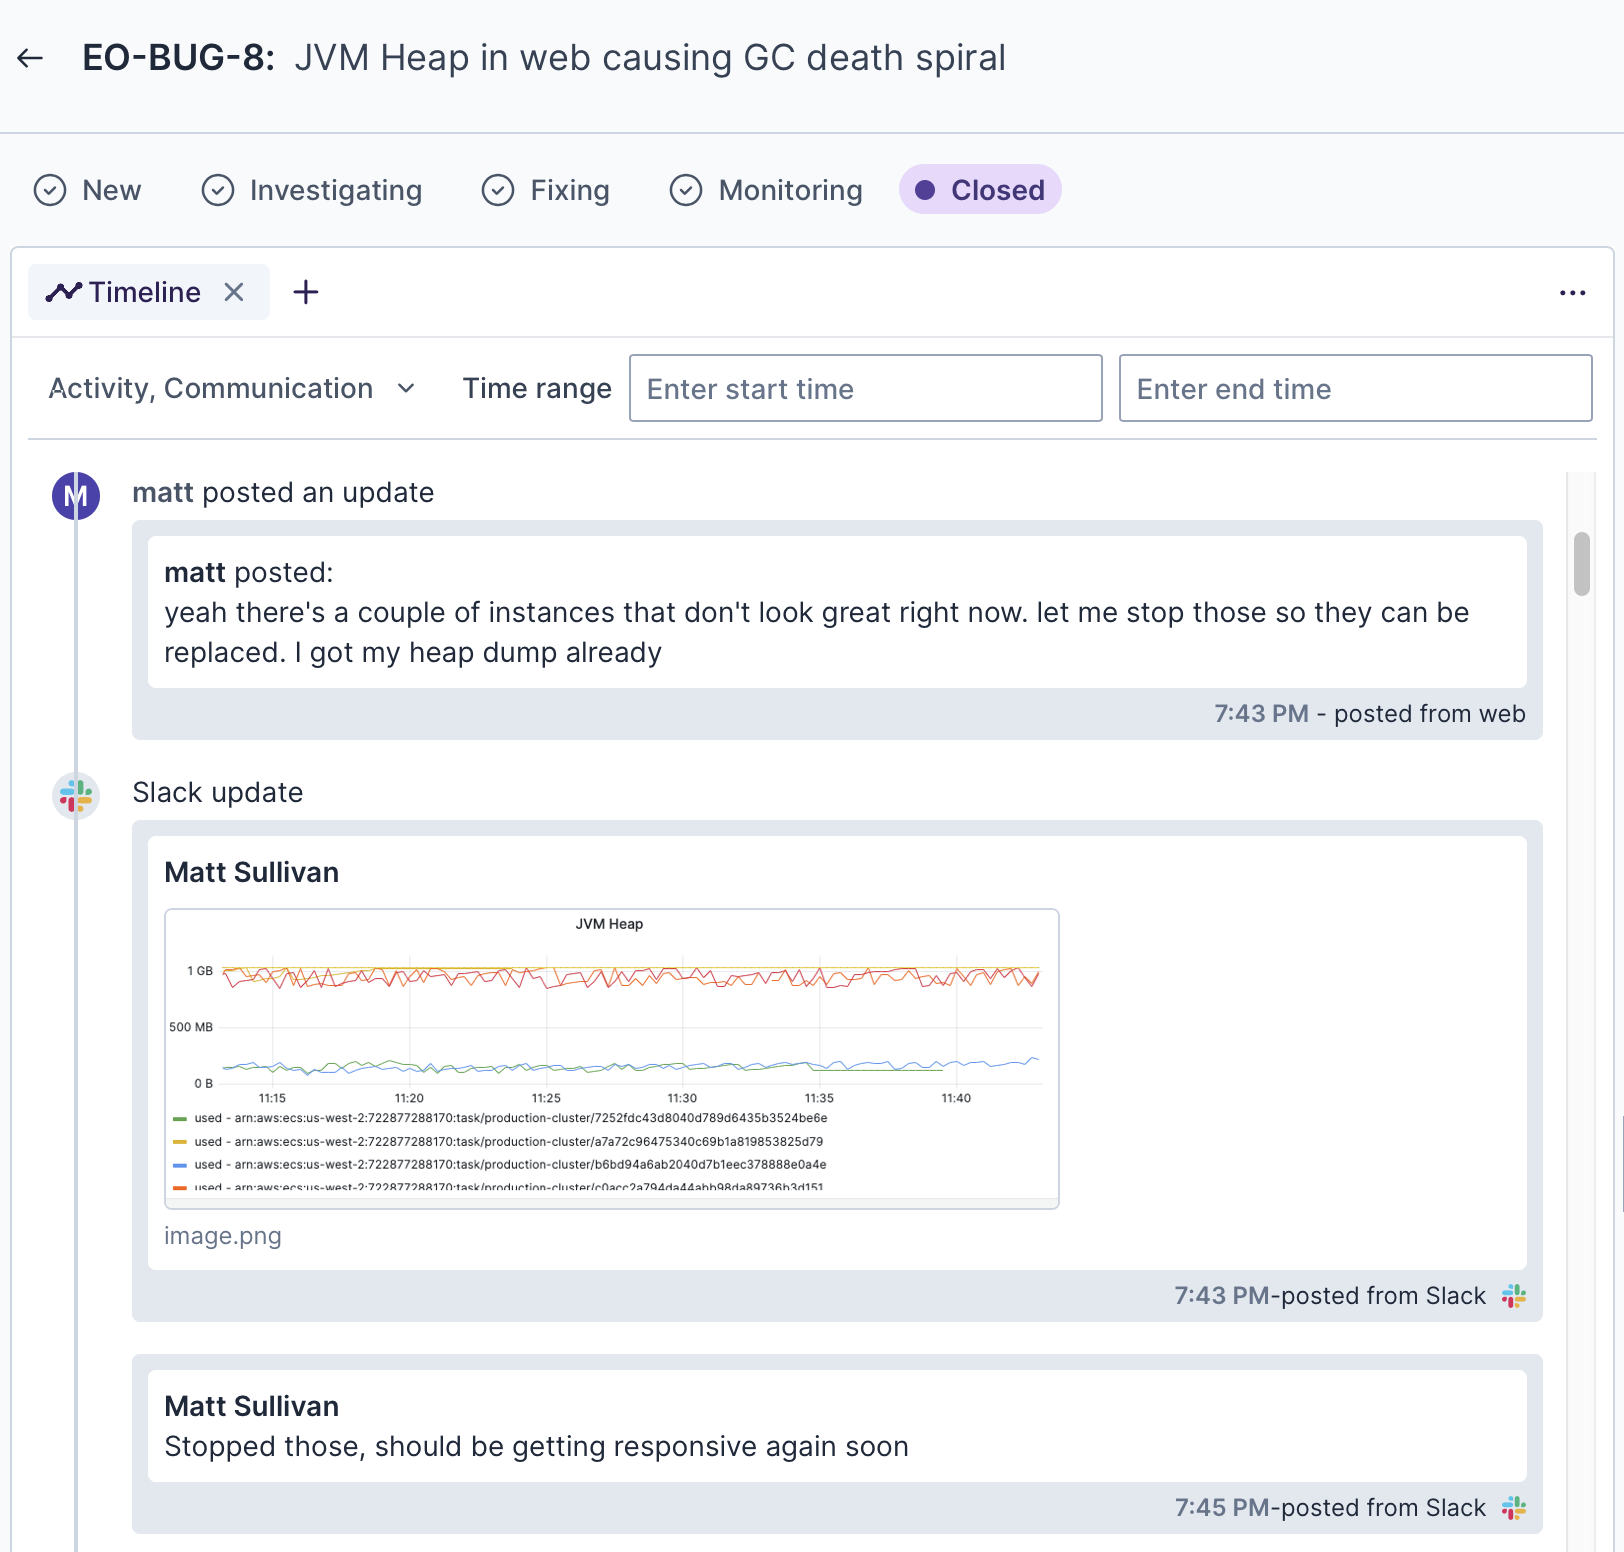The height and width of the screenshot is (1552, 1624).
Task: Click the timeline vertical scrollbar thumb
Action: (1582, 564)
